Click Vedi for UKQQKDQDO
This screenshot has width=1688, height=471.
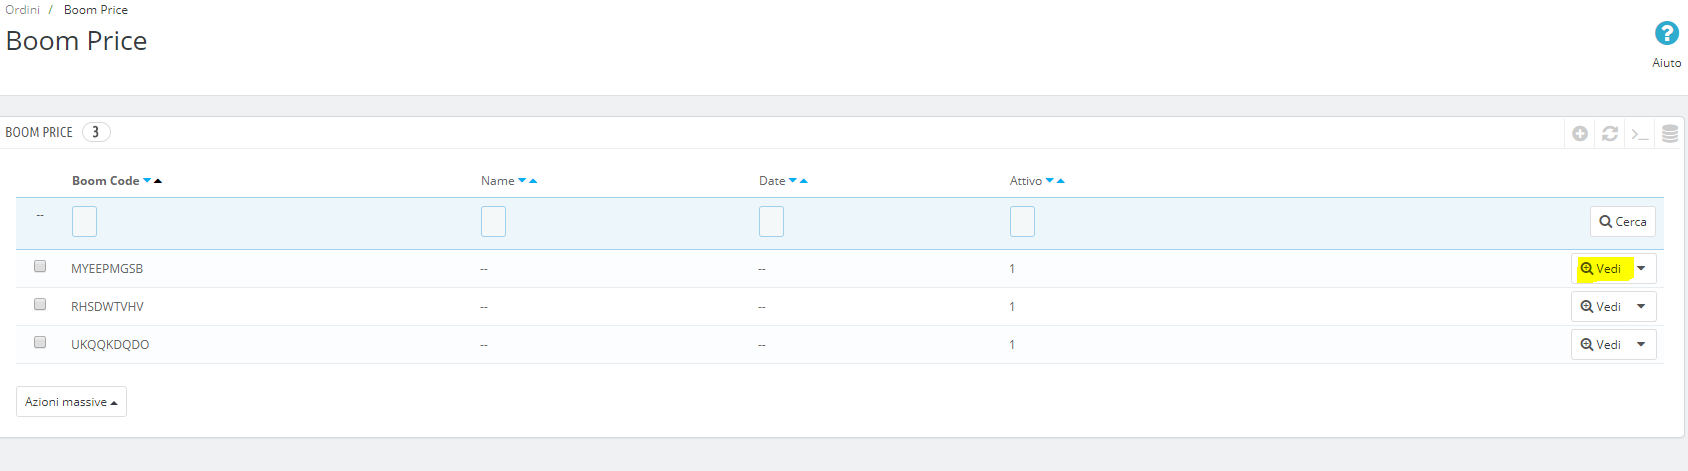1601,345
